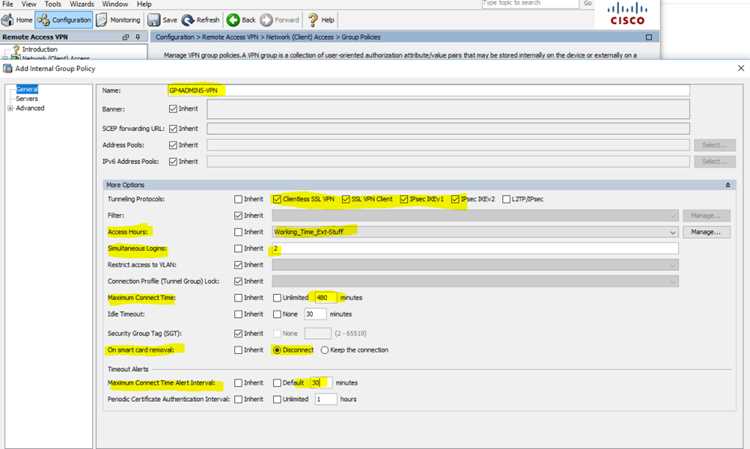Click the Maximum Connect Time minutes field

324,298
